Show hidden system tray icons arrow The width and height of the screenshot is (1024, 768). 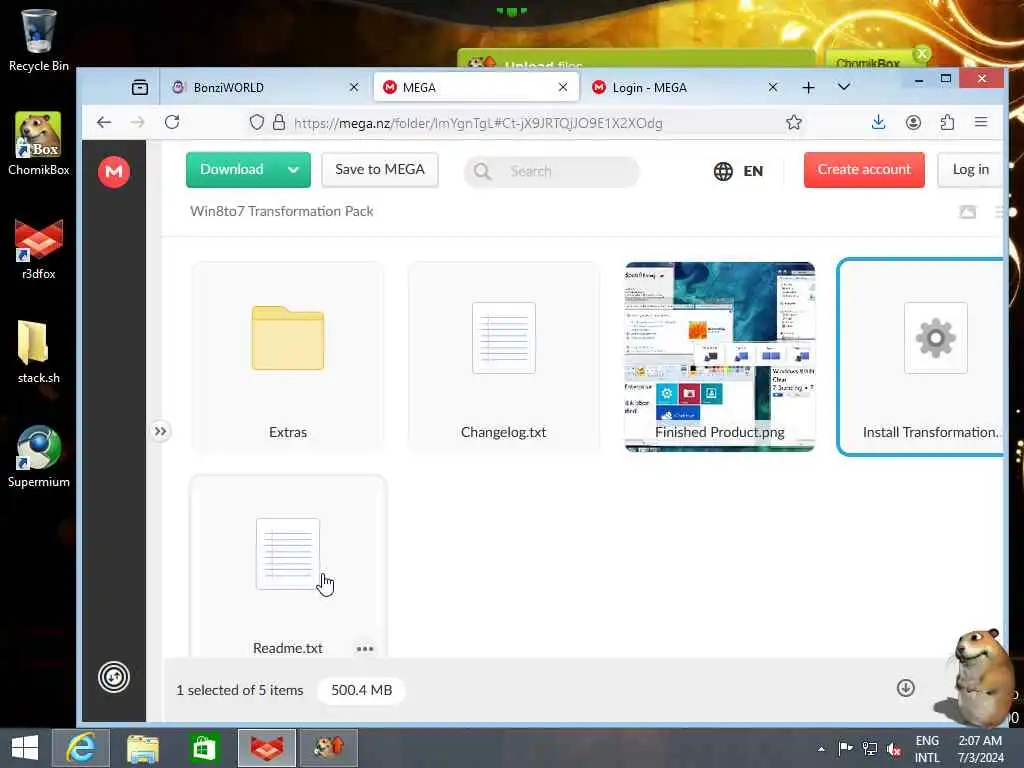(821, 748)
